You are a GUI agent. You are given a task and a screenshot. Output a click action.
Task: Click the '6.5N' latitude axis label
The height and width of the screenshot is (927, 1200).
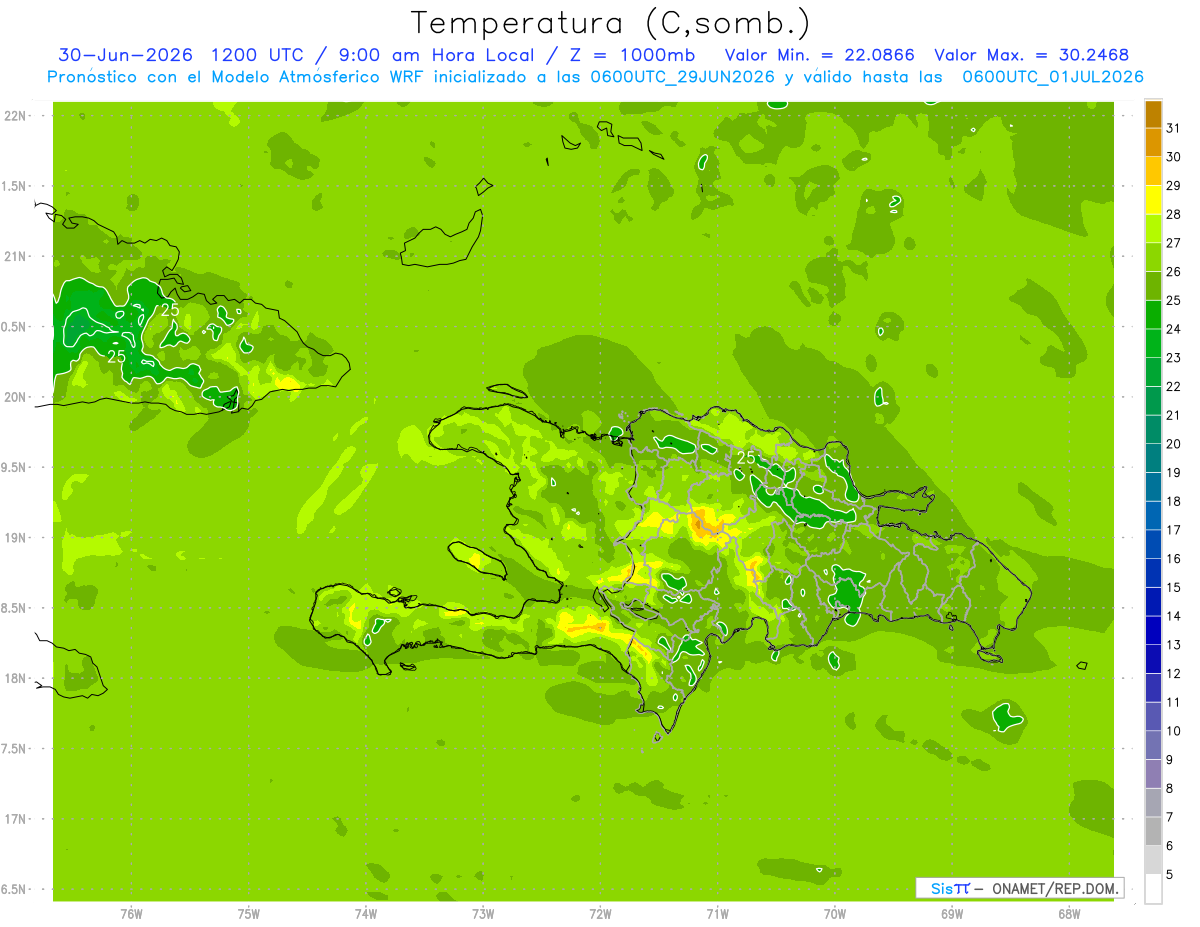pyautogui.click(x=15, y=889)
